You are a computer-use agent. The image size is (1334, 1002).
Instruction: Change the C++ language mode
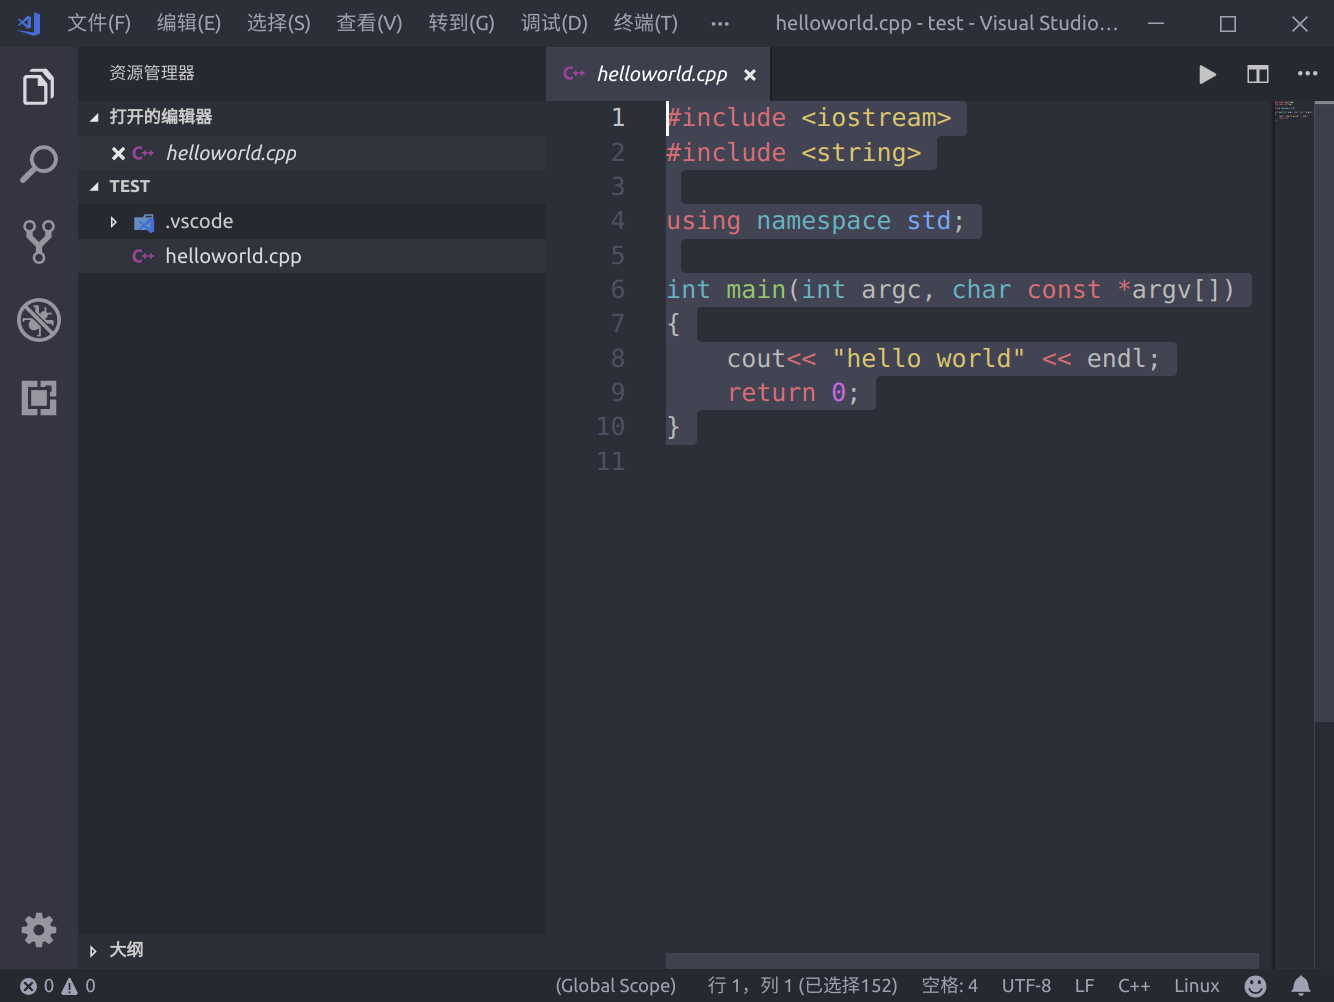(x=1133, y=986)
